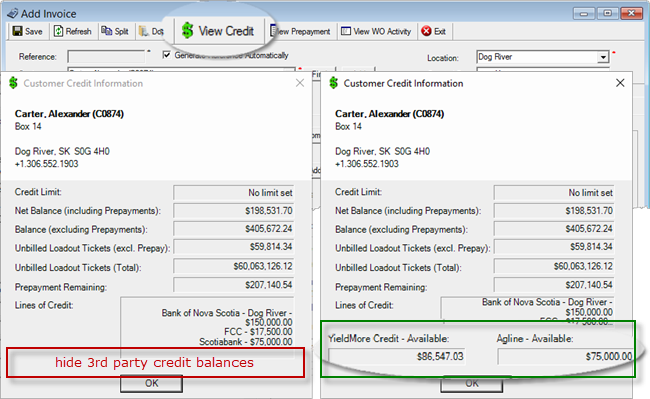The image size is (650, 399).
Task: Click left dialog Prepayment Remaining value $207,140.54
Action: (x=233, y=285)
